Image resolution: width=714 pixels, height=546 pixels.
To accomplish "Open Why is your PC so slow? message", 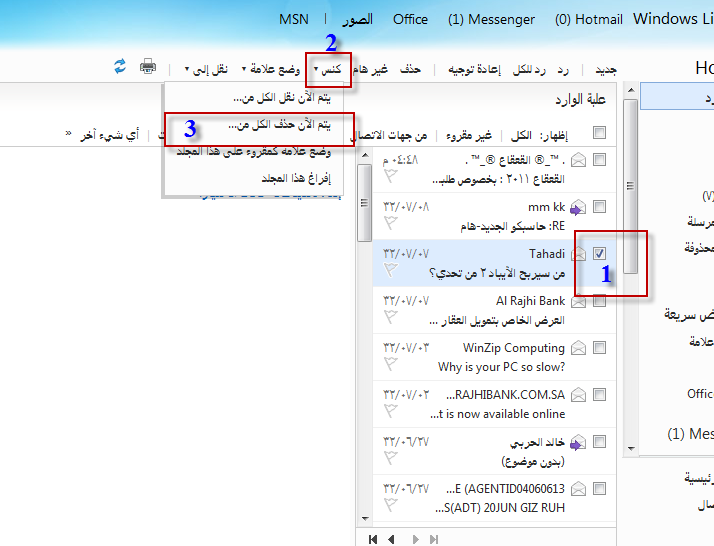I will point(501,367).
